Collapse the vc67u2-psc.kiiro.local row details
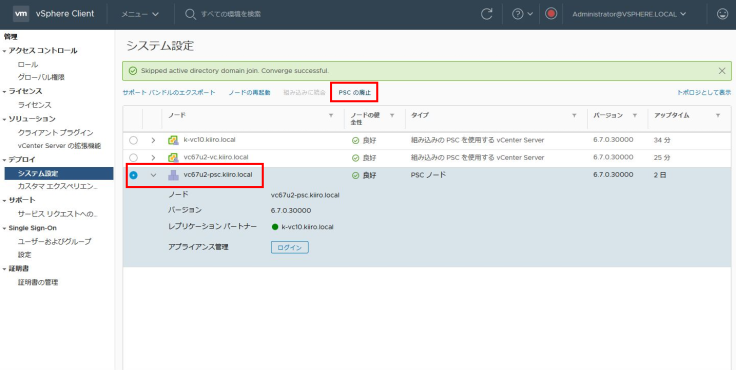736x370 pixels. [x=153, y=175]
